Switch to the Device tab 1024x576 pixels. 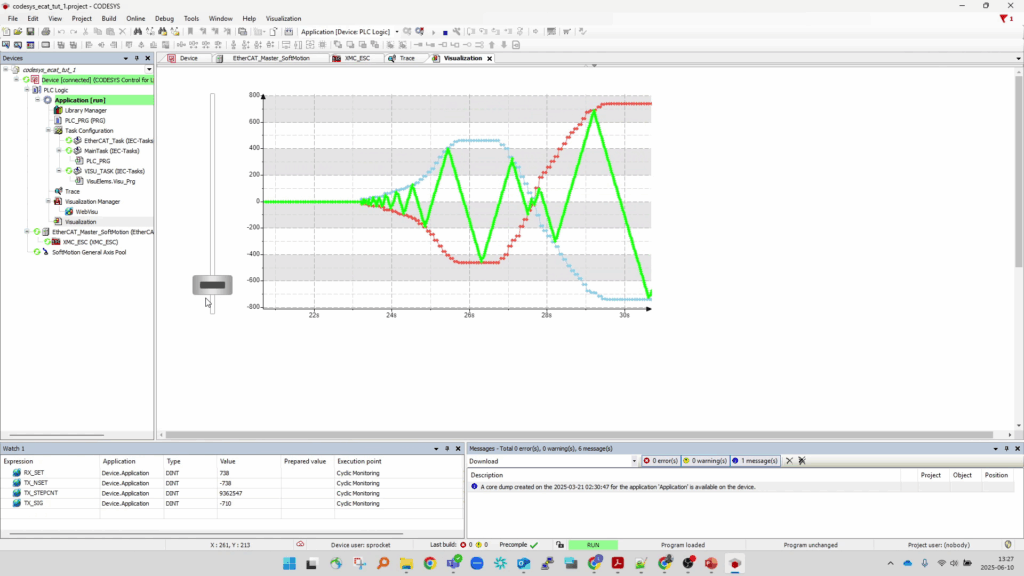188,58
